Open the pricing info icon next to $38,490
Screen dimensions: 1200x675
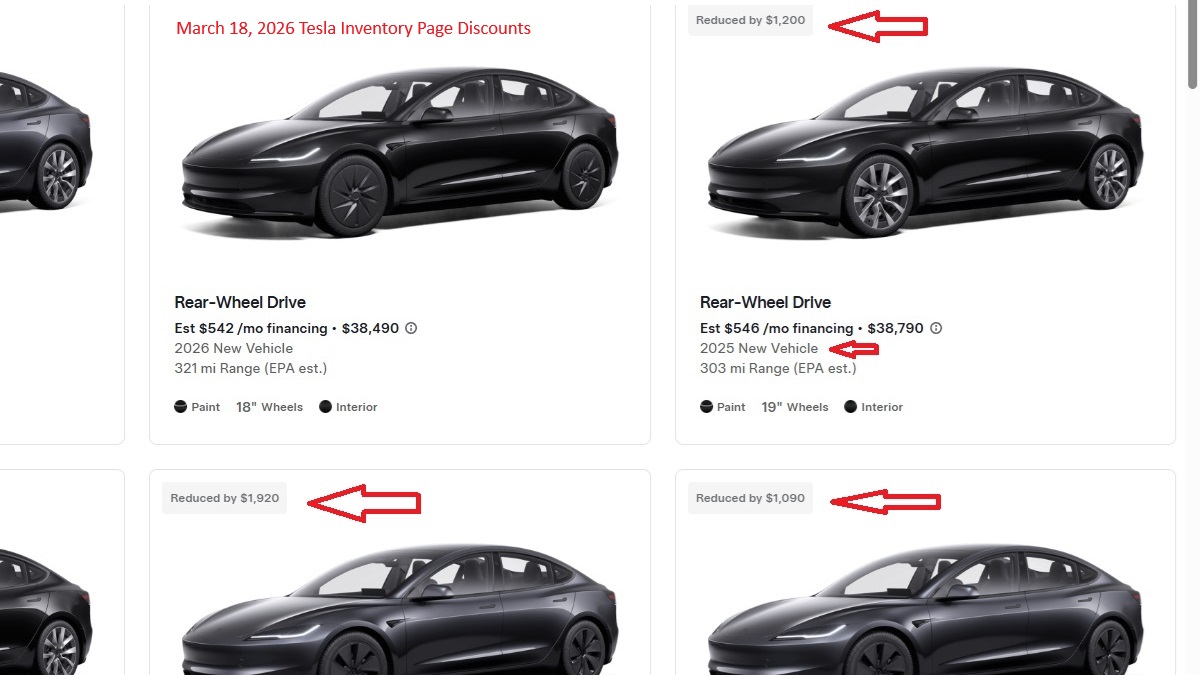pos(413,328)
